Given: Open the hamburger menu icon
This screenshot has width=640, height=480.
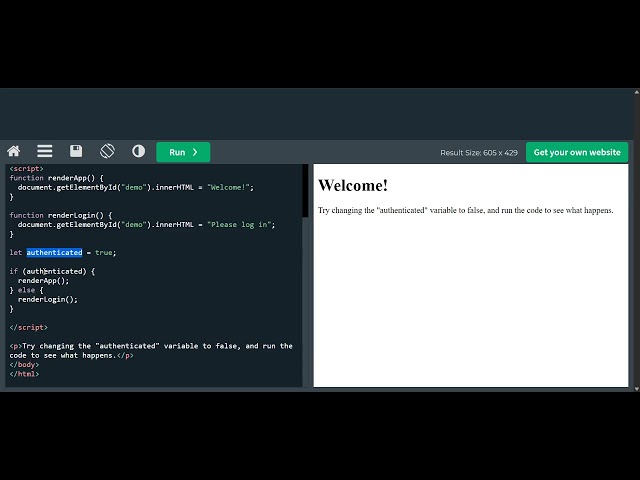Looking at the screenshot, I should click(x=44, y=151).
